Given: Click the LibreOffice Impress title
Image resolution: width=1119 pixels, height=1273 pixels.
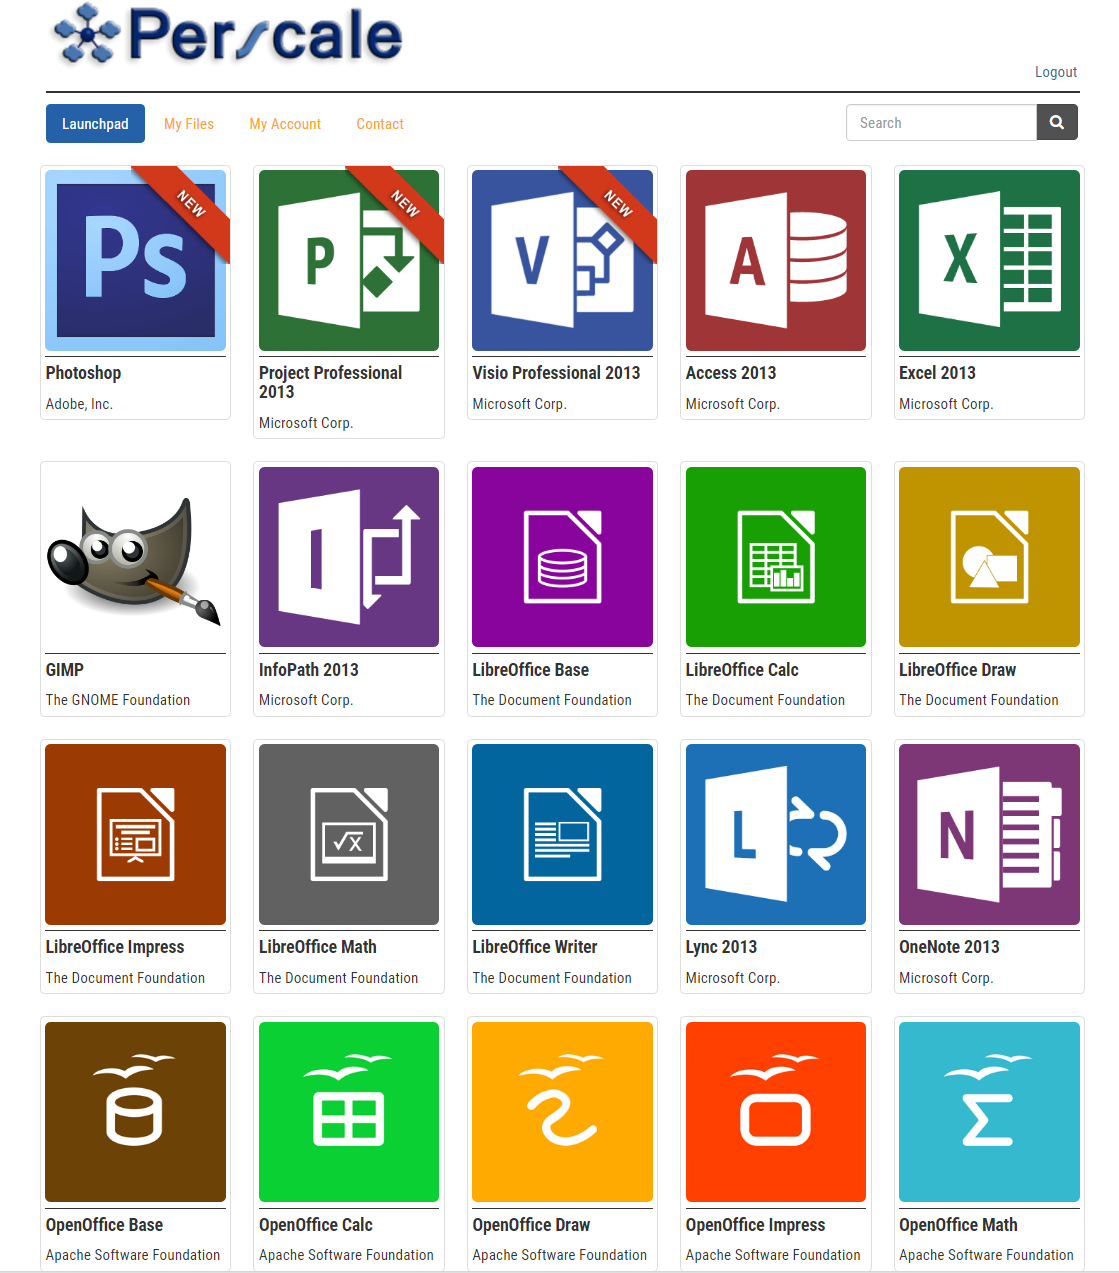Looking at the screenshot, I should [115, 947].
